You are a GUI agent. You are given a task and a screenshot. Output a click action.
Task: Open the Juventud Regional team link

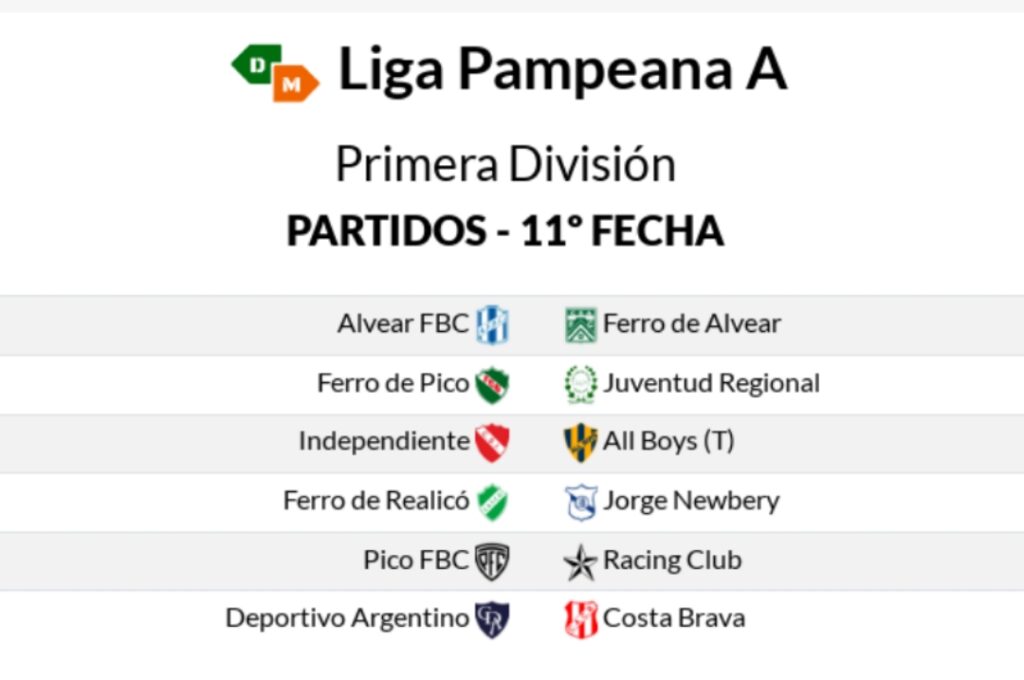coord(711,383)
